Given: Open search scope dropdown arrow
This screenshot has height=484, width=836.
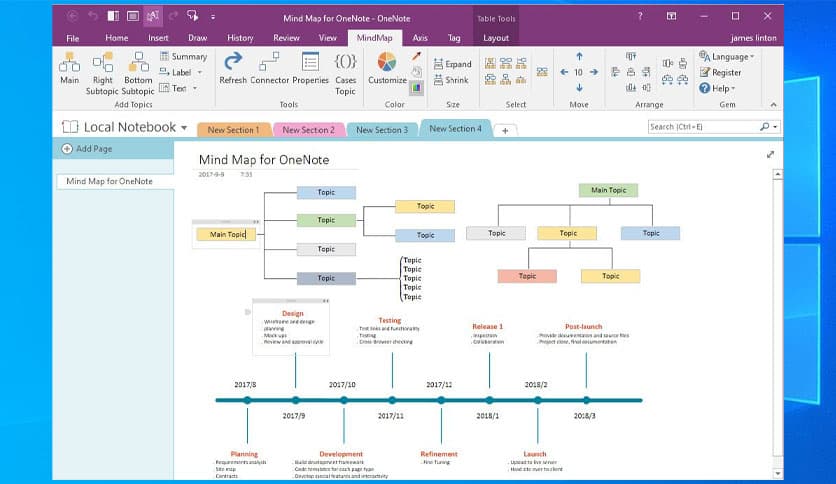Looking at the screenshot, I should tap(775, 127).
